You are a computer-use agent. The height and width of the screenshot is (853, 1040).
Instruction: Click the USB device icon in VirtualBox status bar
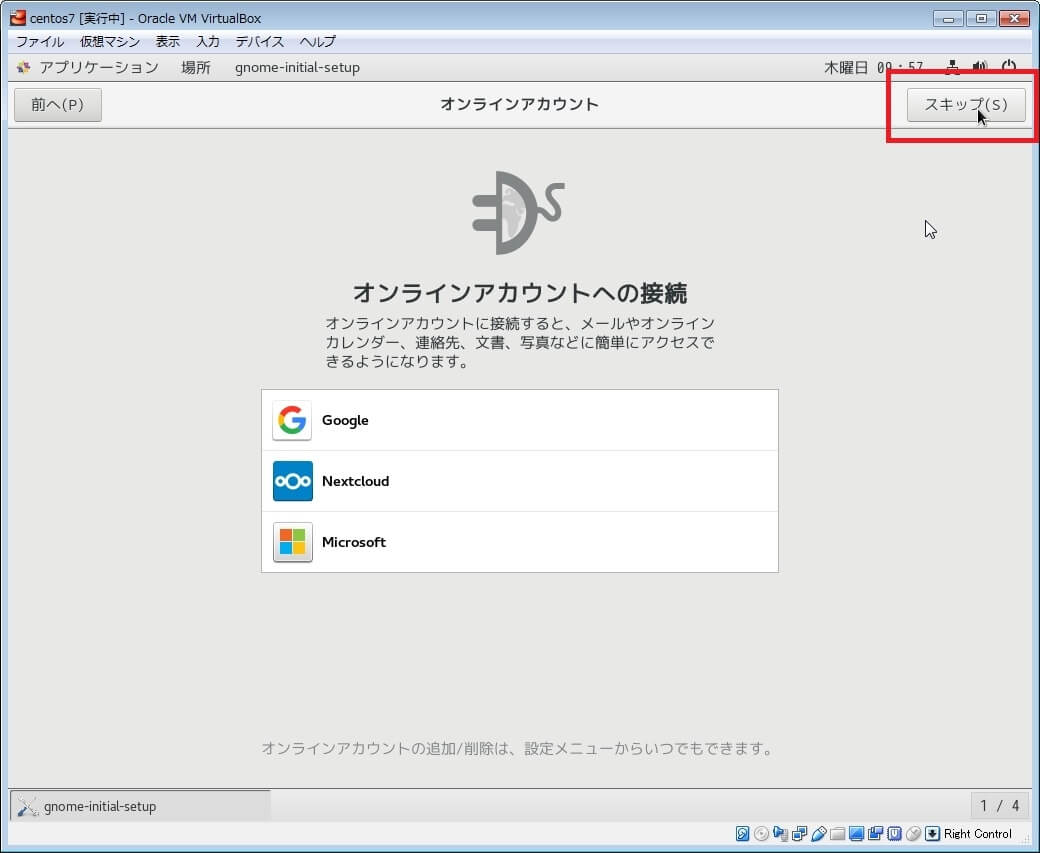click(818, 834)
